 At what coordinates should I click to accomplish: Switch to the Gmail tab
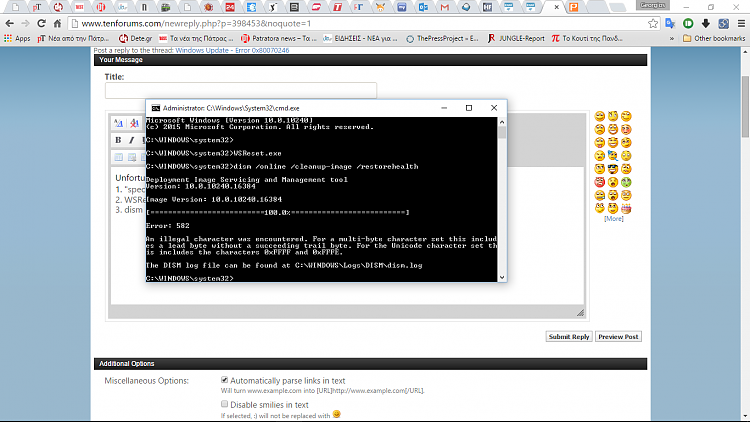[445, 7]
